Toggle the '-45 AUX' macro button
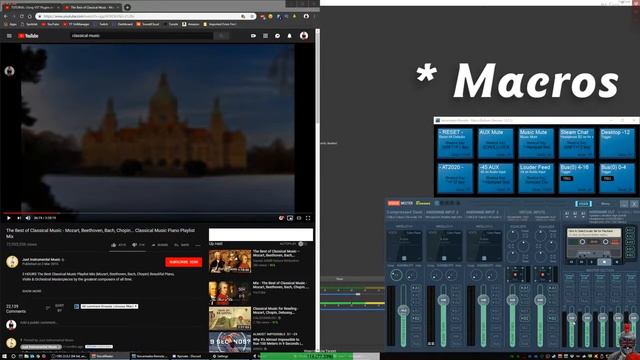The image size is (640, 360). [495, 178]
